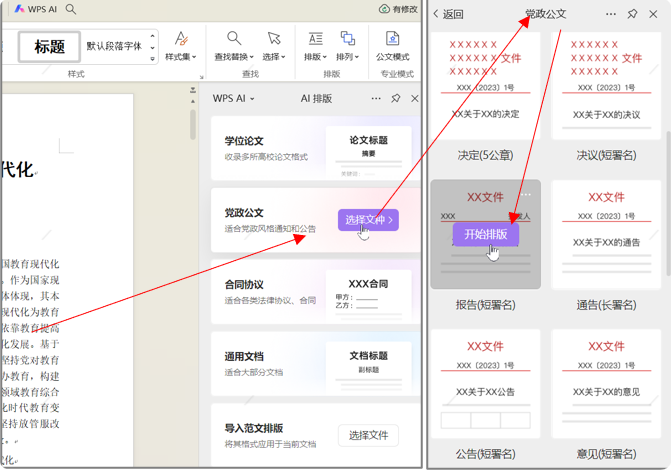671x471 pixels.
Task: Open the 选择 cursor tool dropdown
Action: click(x=274, y=46)
